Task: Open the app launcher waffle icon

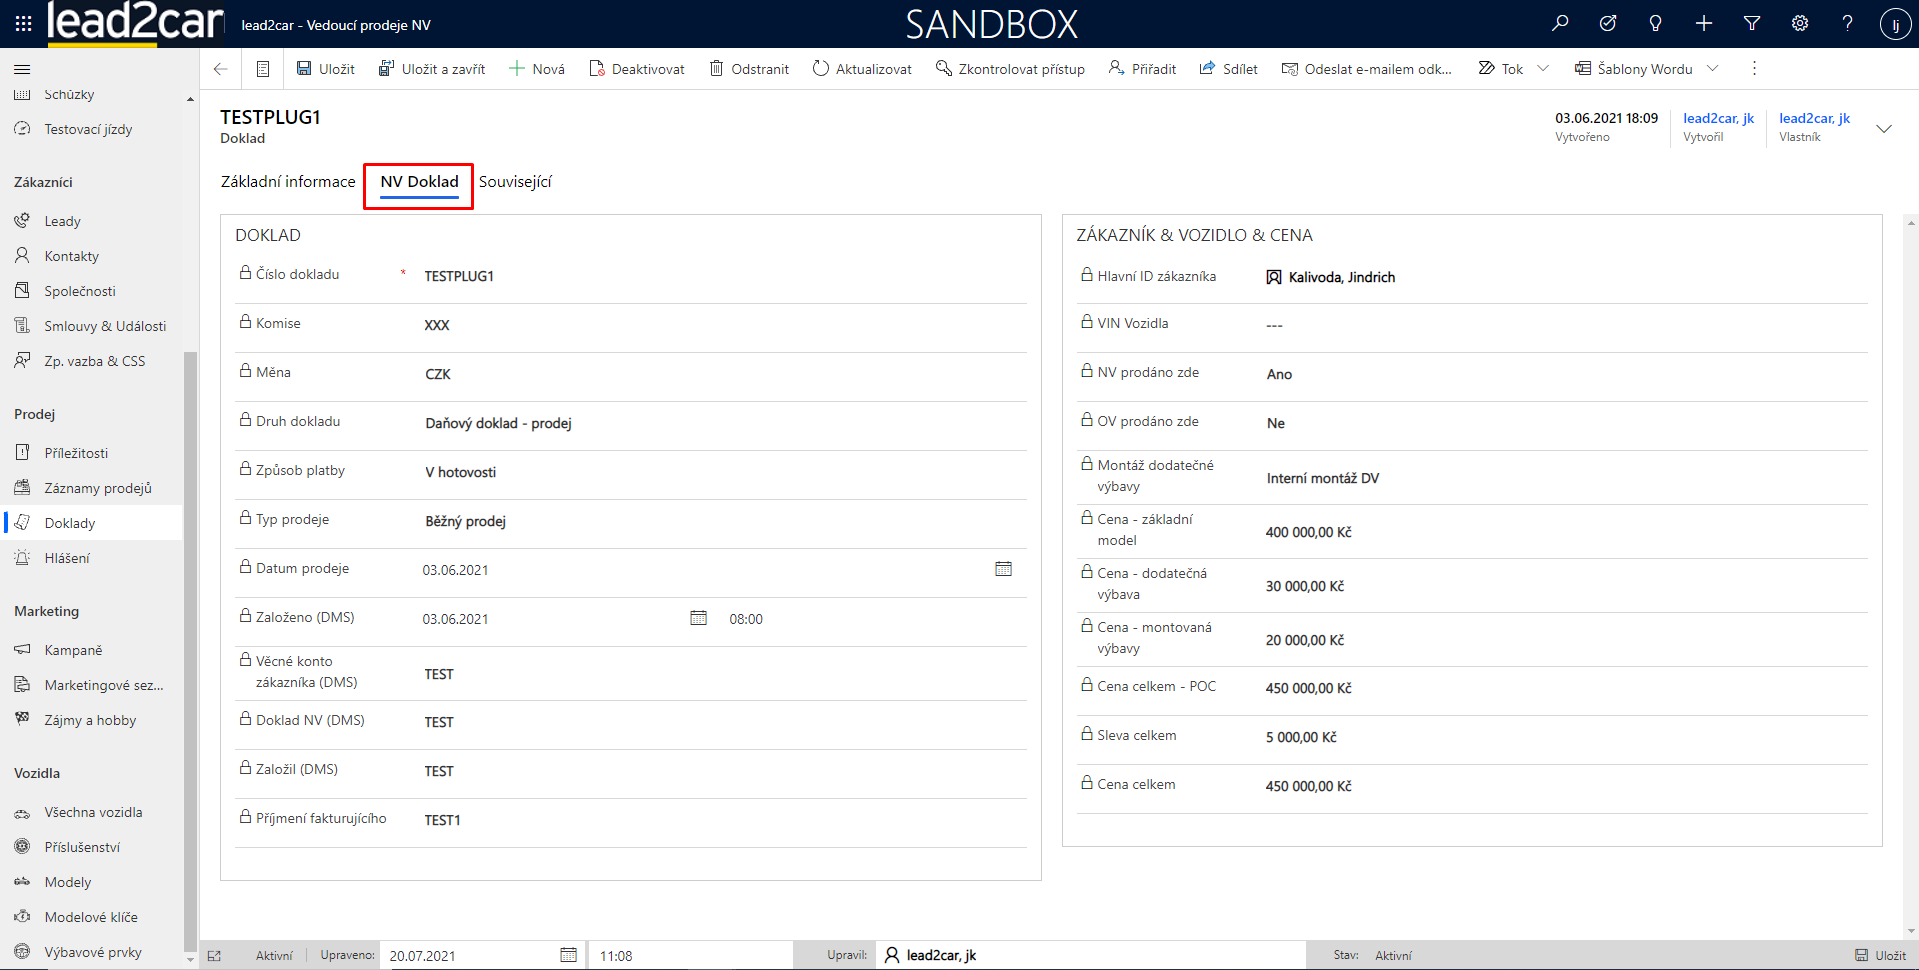Action: (x=23, y=24)
